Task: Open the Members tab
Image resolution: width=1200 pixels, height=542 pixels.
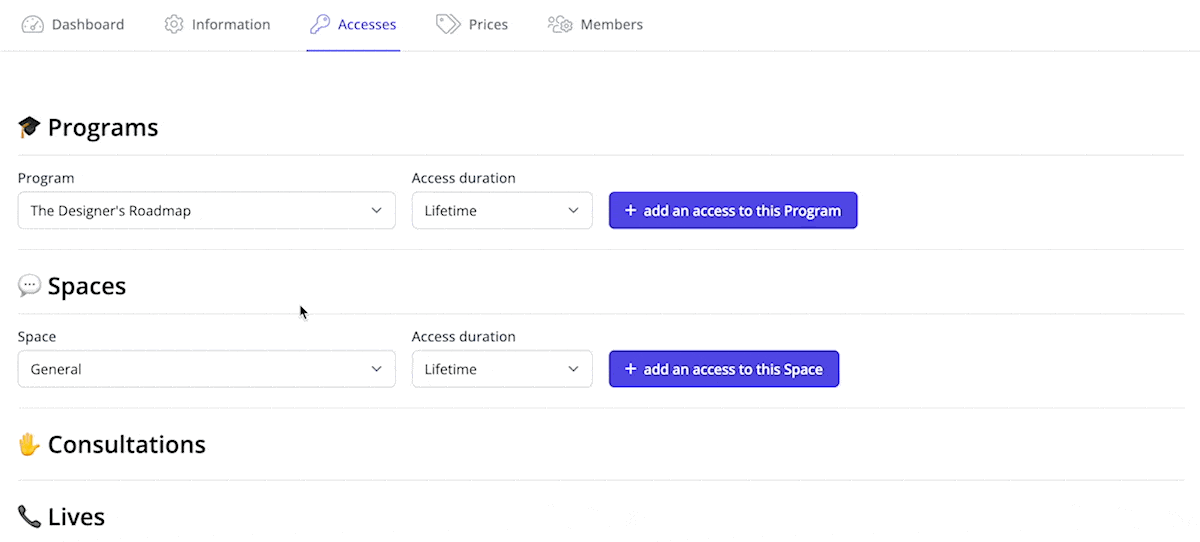Action: pyautogui.click(x=595, y=24)
